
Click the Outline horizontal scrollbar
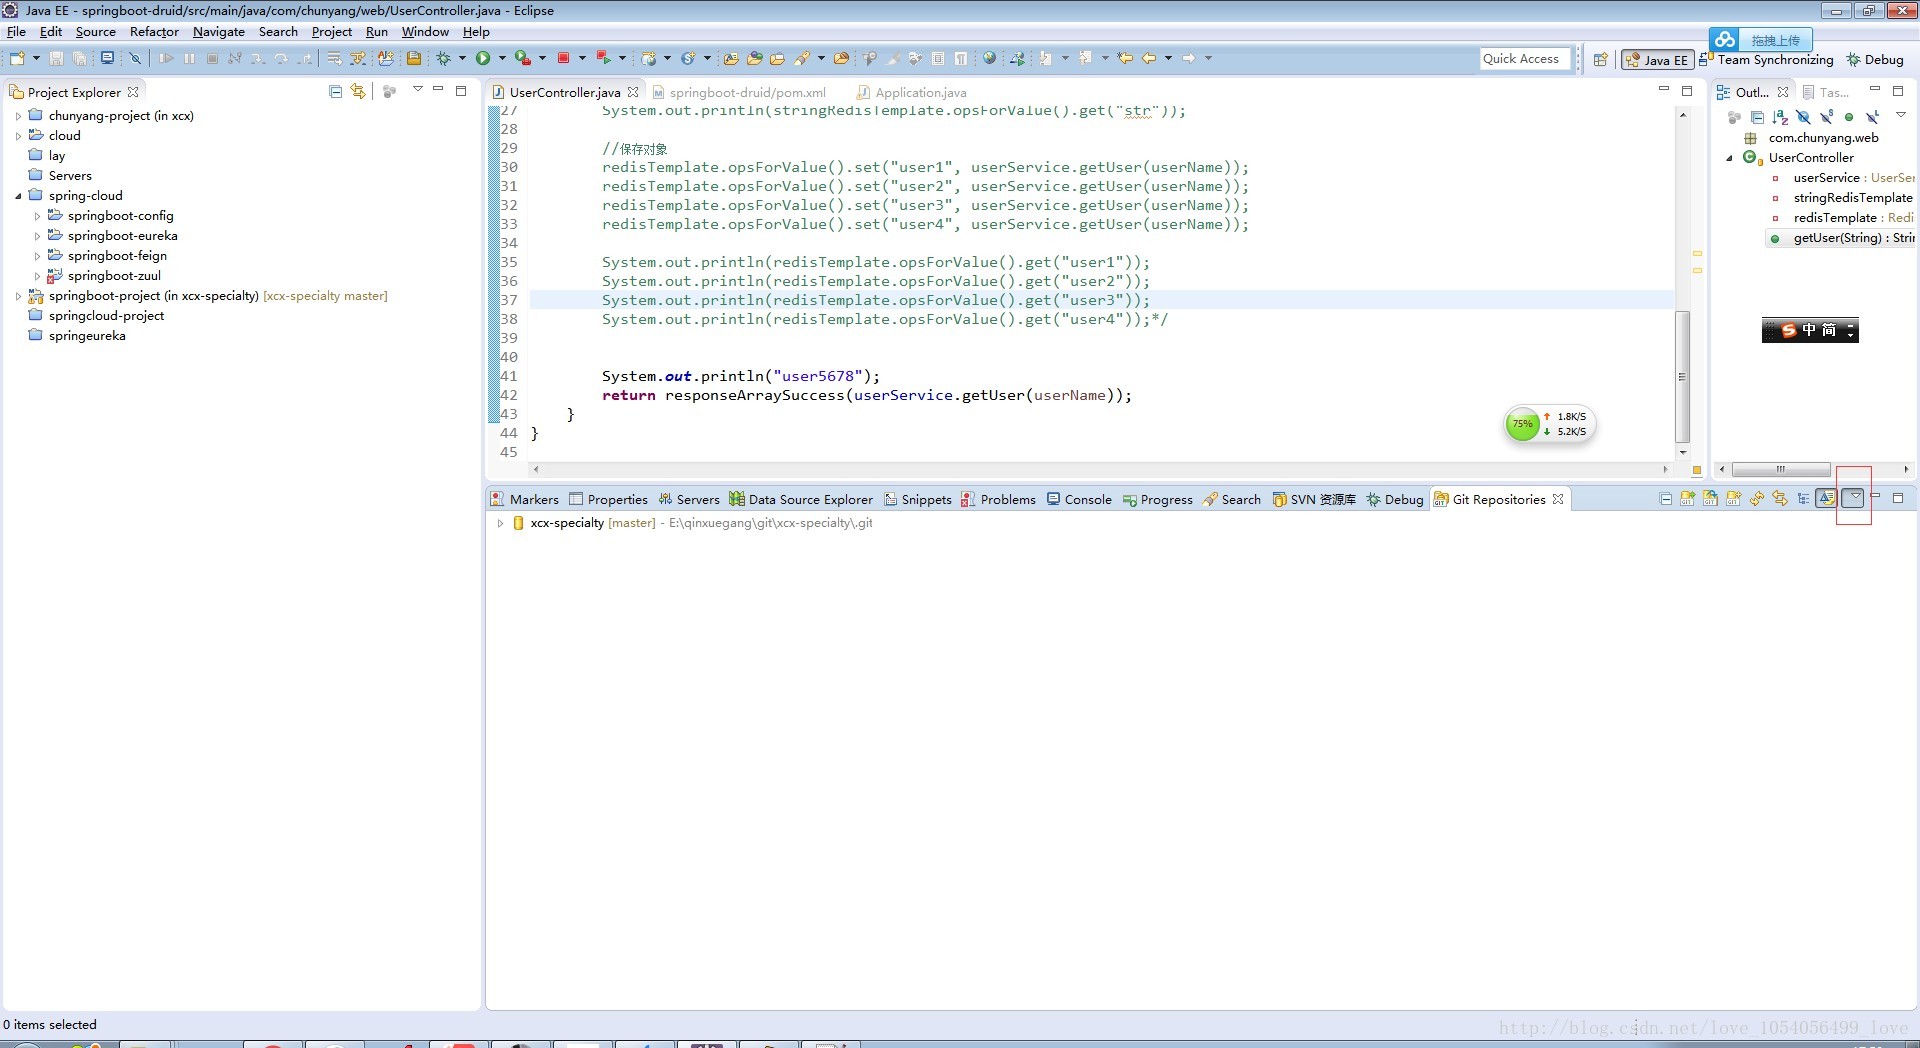click(x=1781, y=469)
